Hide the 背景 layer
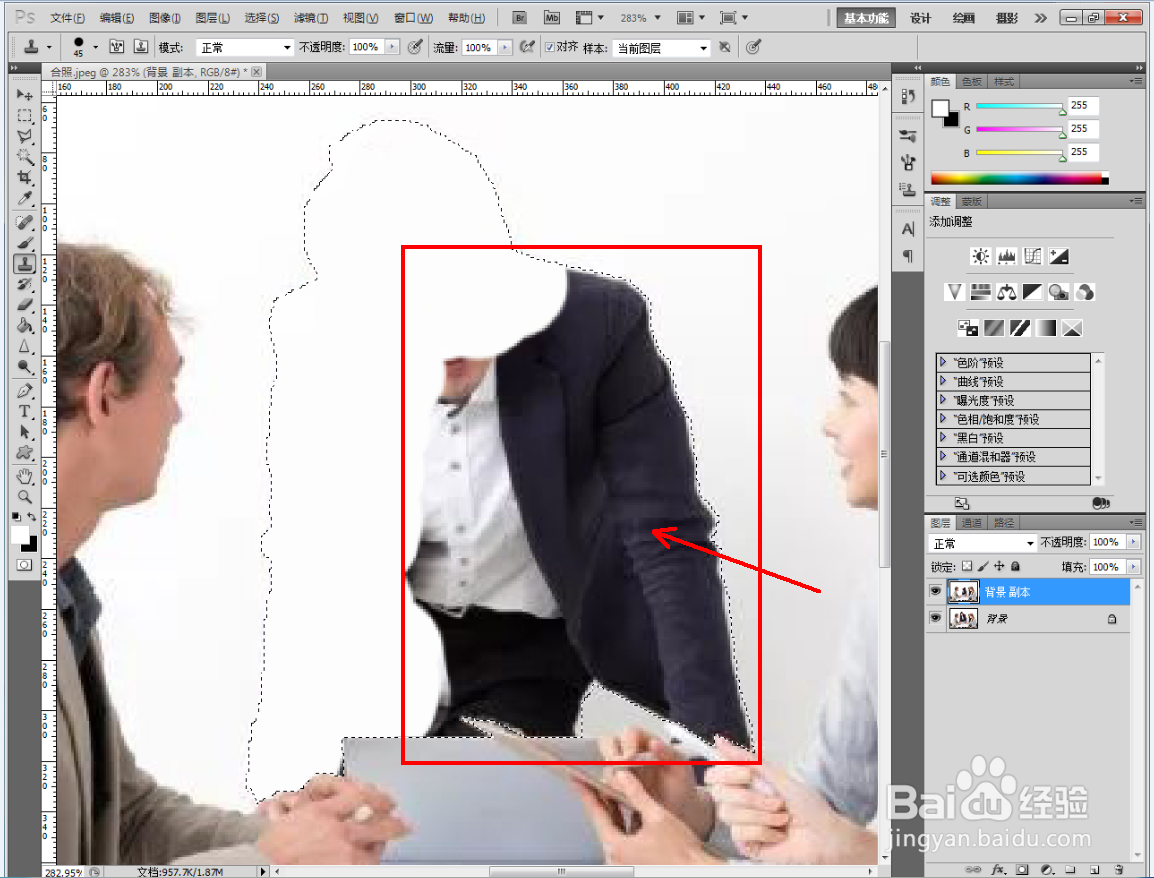 [x=935, y=618]
